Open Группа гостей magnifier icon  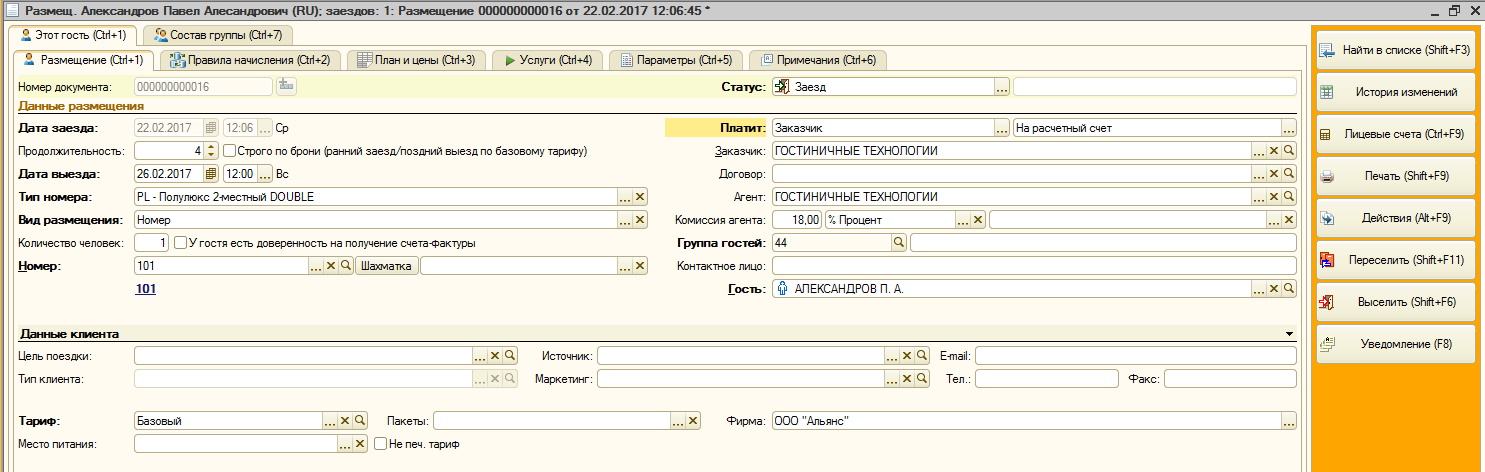[x=898, y=243]
